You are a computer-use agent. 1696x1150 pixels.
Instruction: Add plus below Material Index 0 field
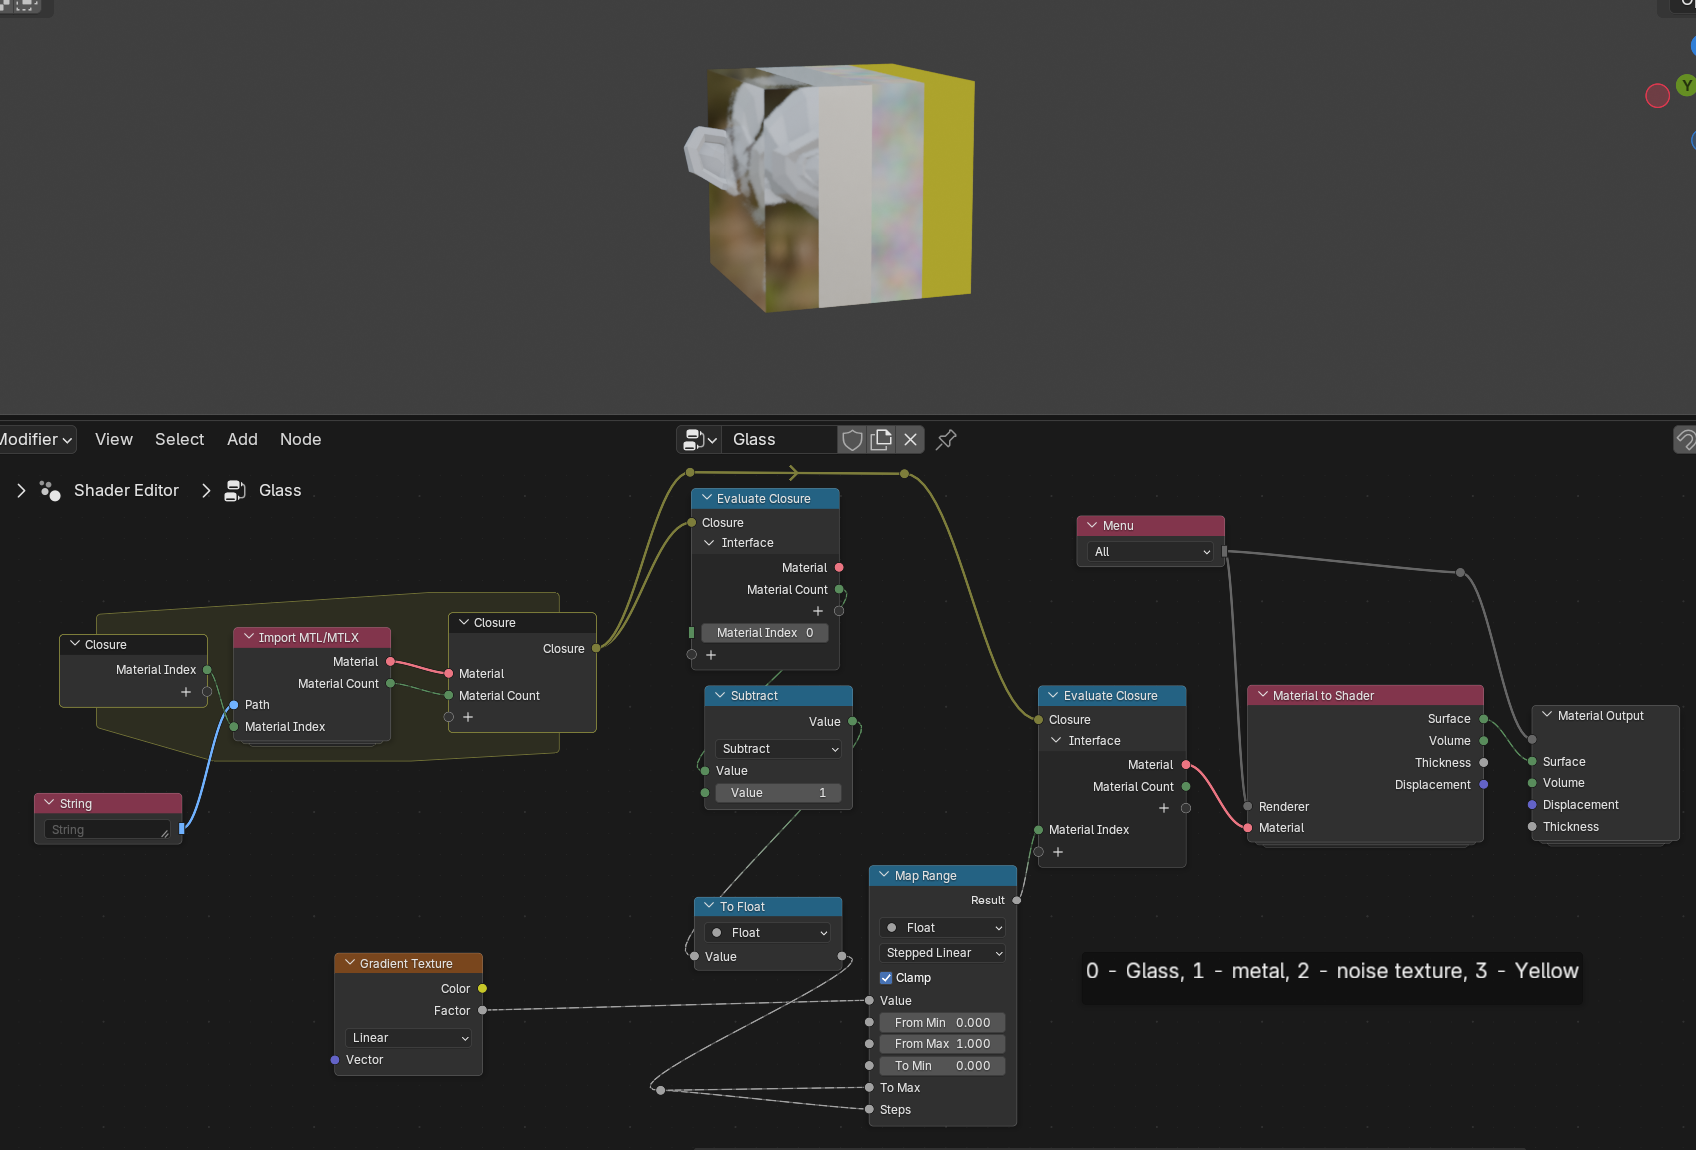tap(711, 655)
